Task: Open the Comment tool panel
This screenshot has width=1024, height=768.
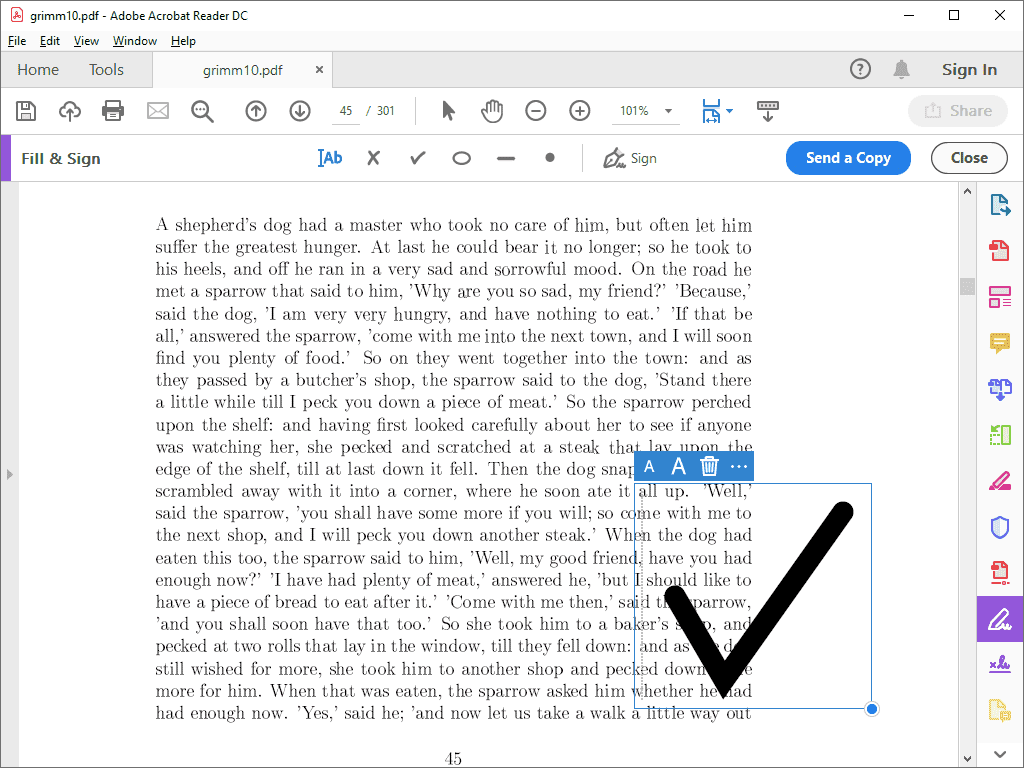Action: (1000, 344)
